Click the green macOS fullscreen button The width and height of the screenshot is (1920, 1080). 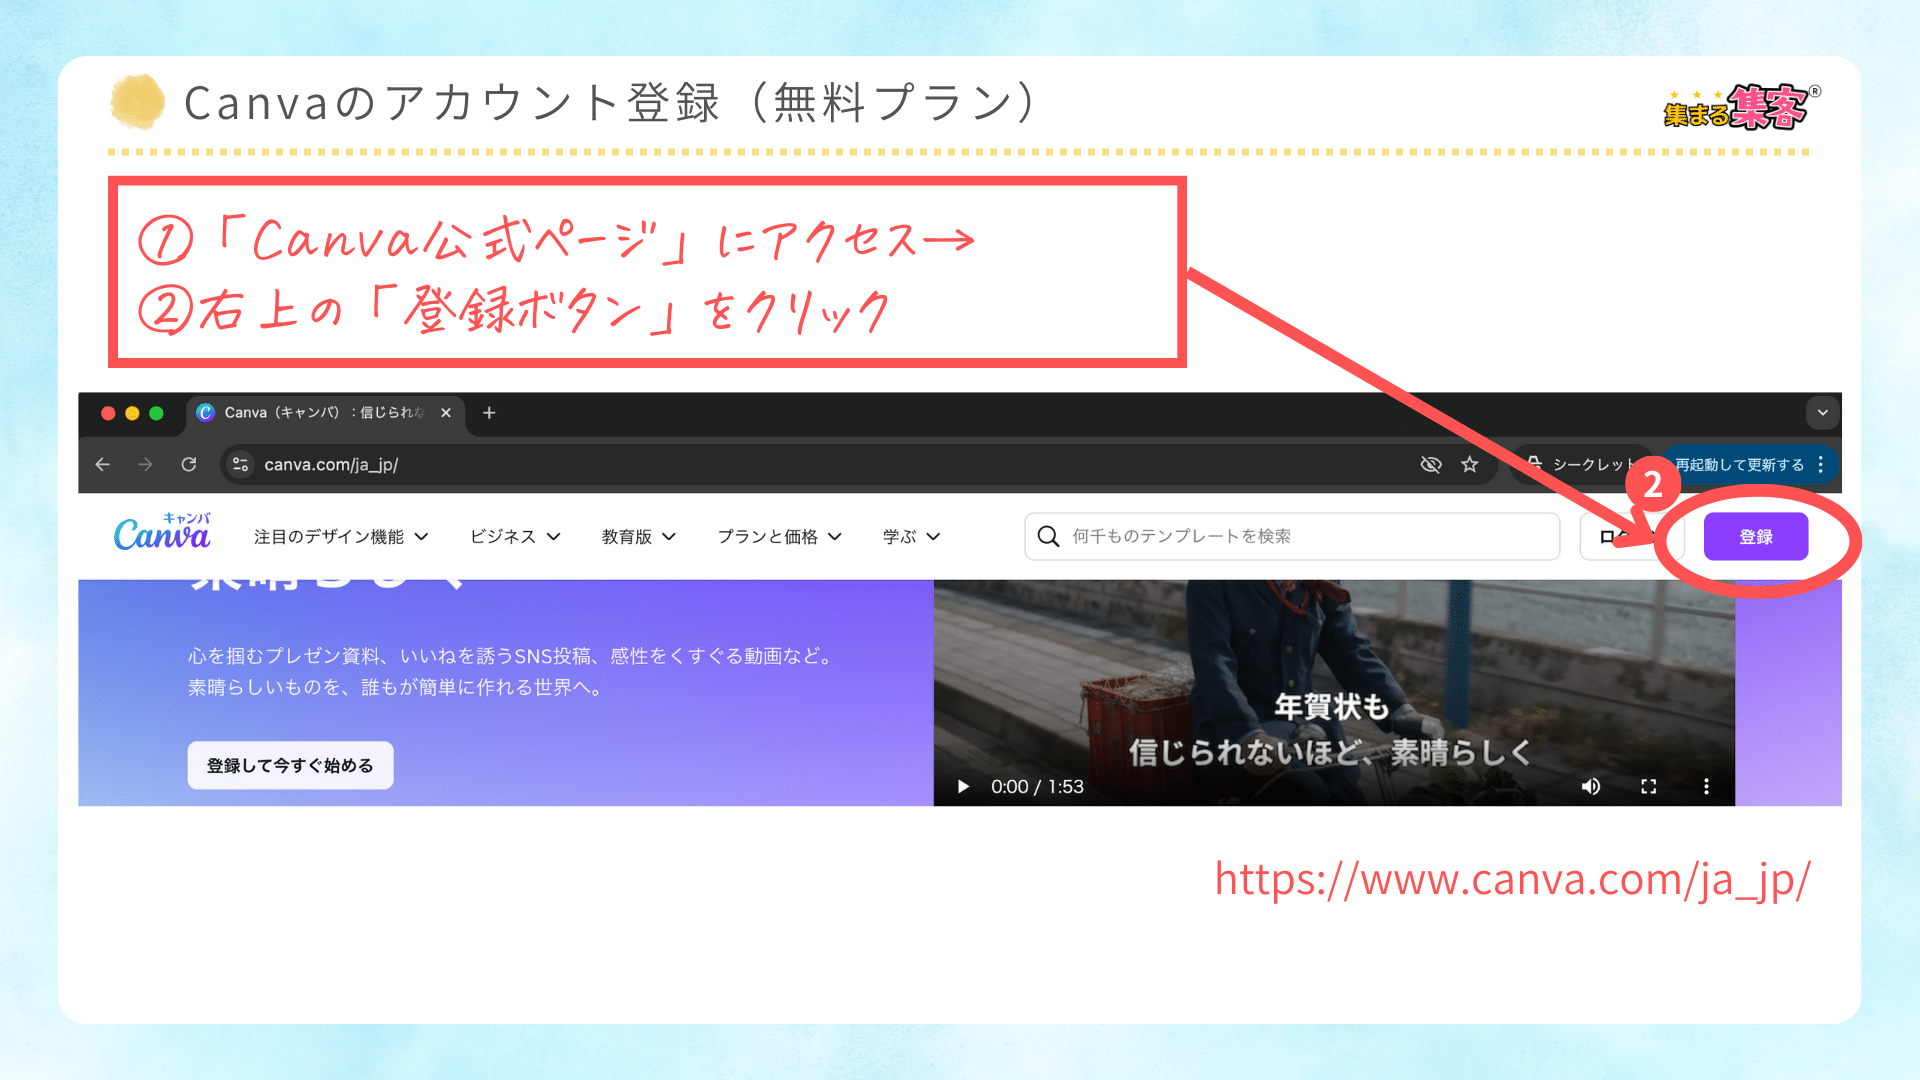click(156, 413)
